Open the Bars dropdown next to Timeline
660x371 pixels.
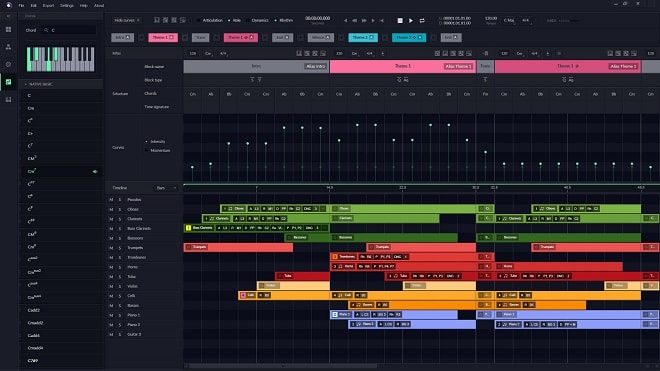point(166,188)
